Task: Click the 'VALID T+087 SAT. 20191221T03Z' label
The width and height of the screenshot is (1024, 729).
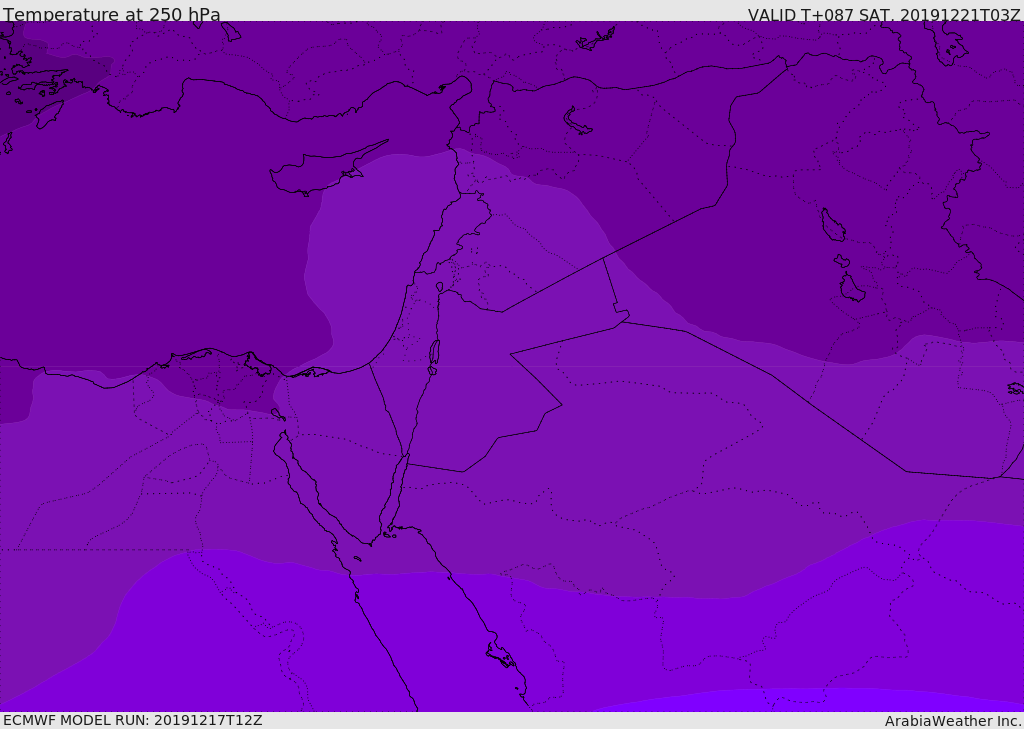Action: coord(884,15)
